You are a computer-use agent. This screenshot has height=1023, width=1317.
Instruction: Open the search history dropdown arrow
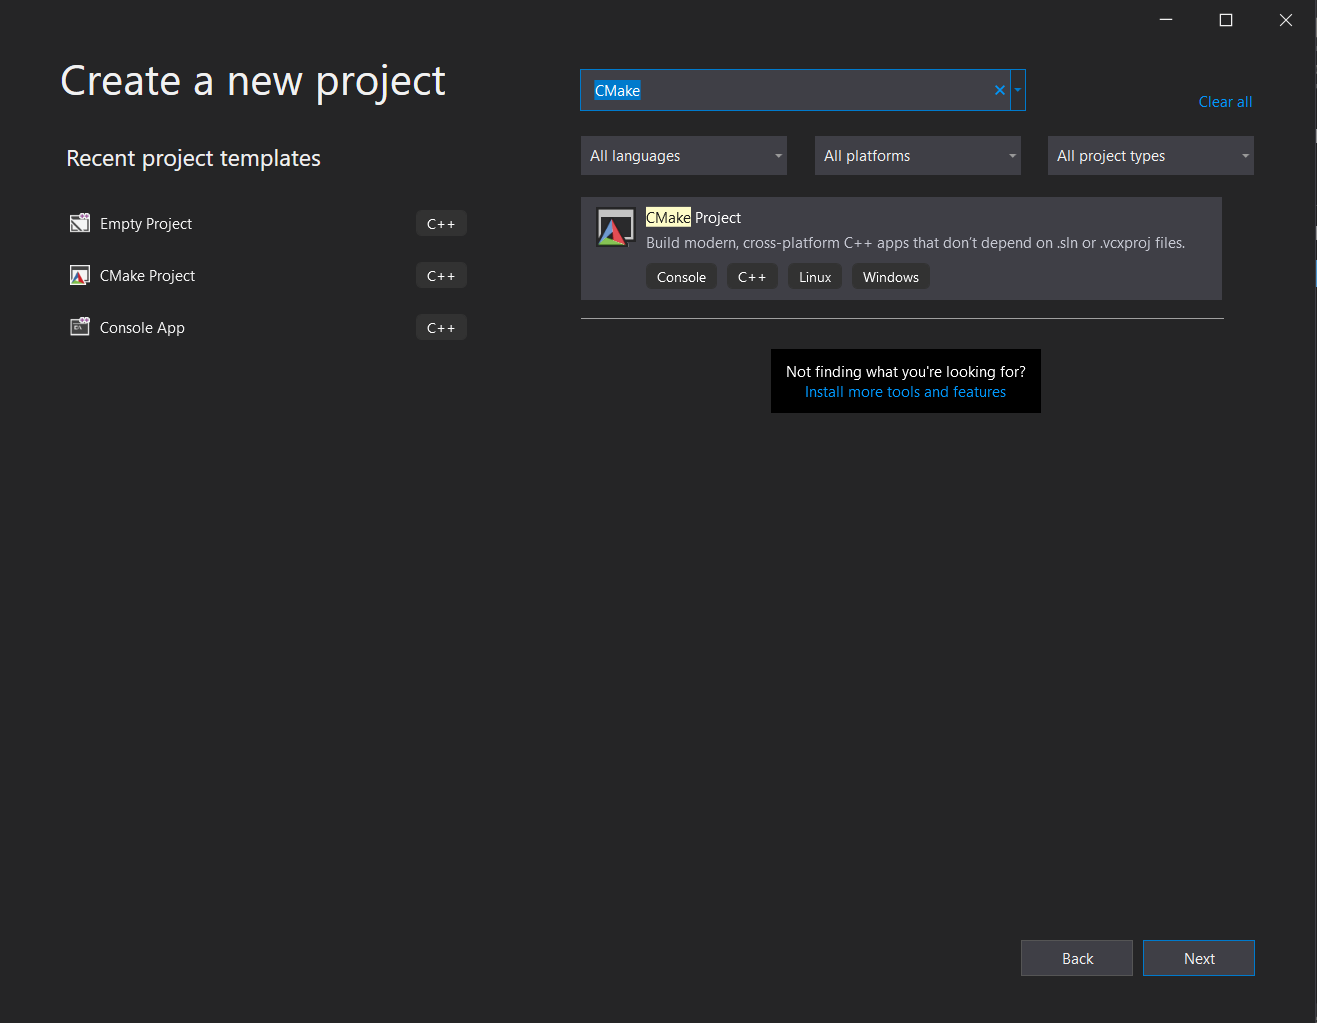(1018, 90)
